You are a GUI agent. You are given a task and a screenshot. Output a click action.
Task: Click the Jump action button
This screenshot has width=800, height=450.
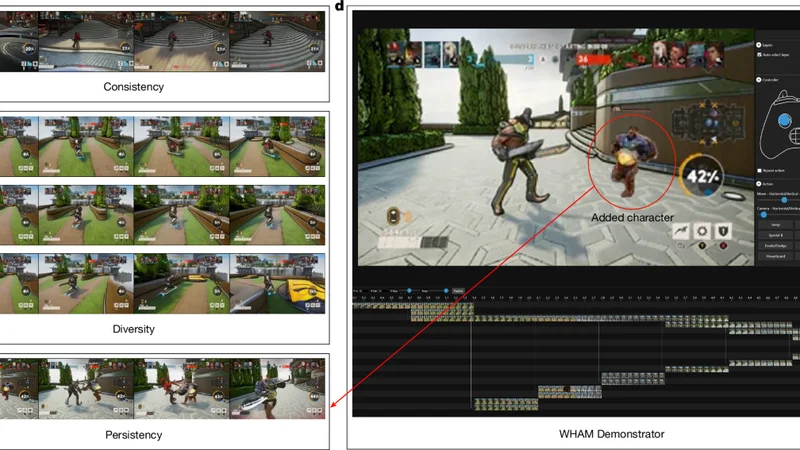[x=776, y=224]
